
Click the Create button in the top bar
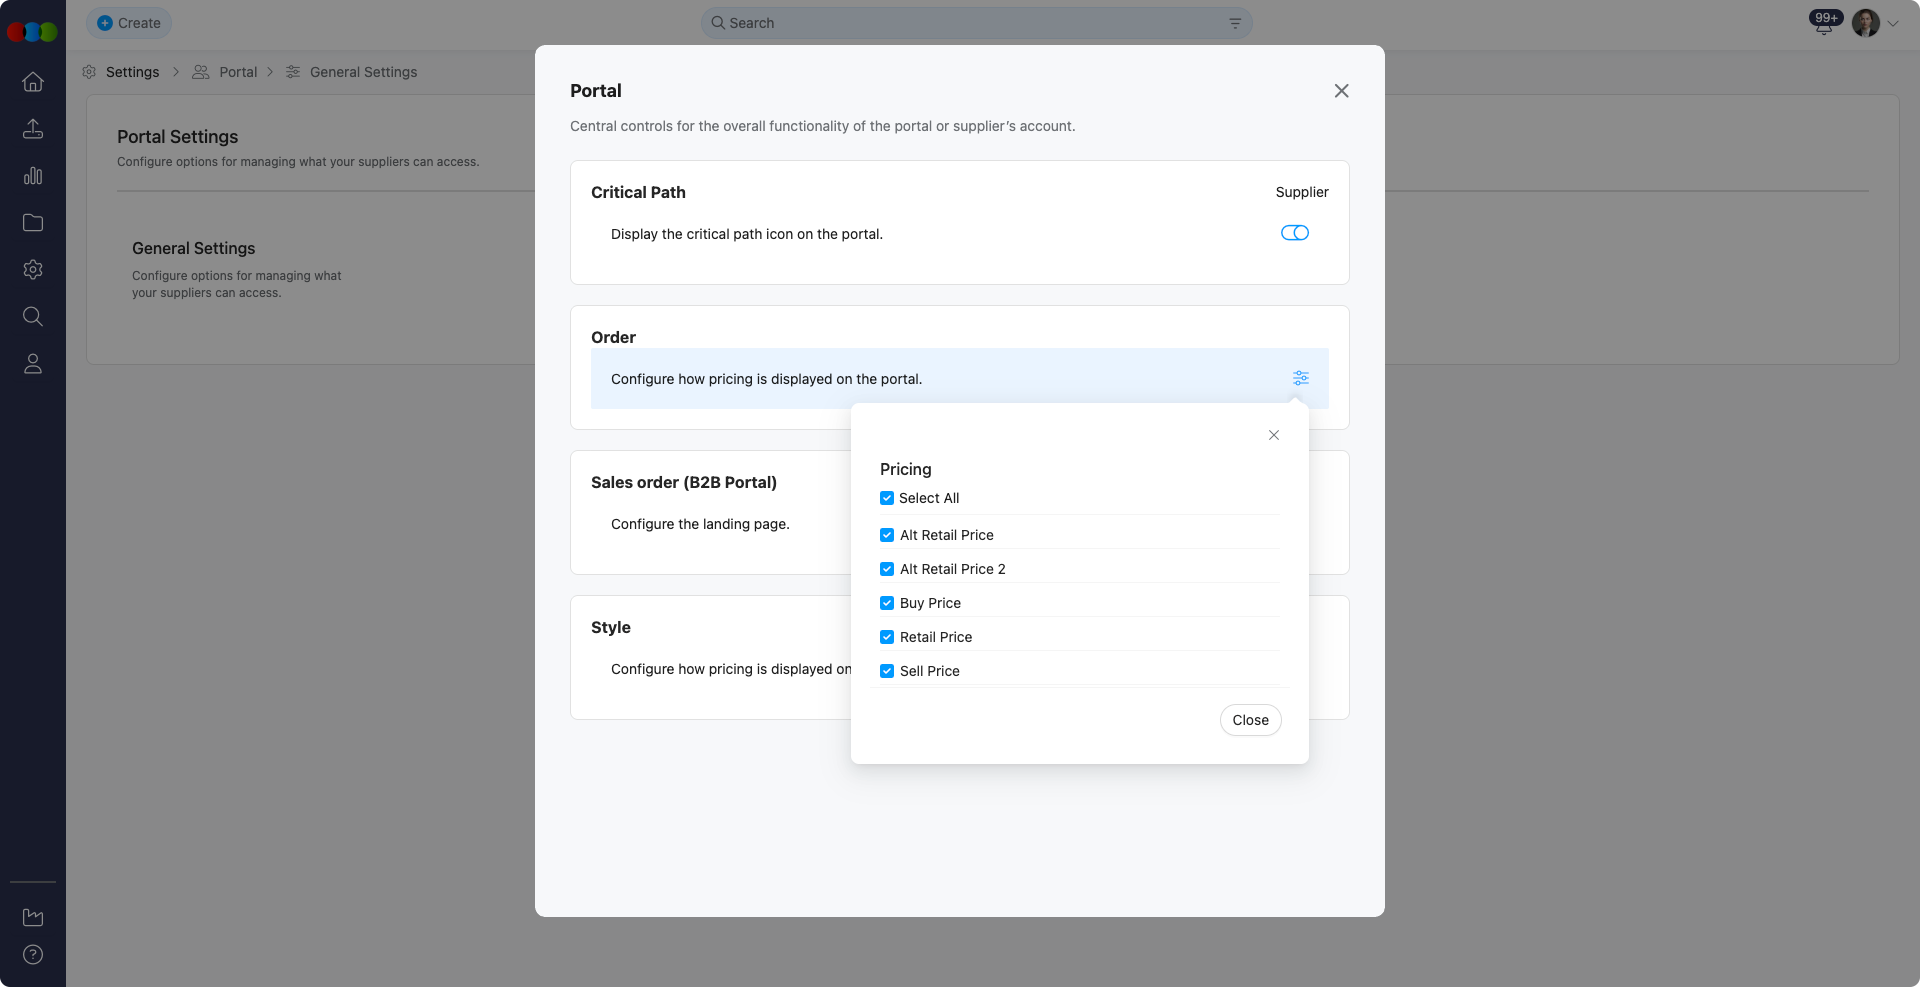point(128,22)
